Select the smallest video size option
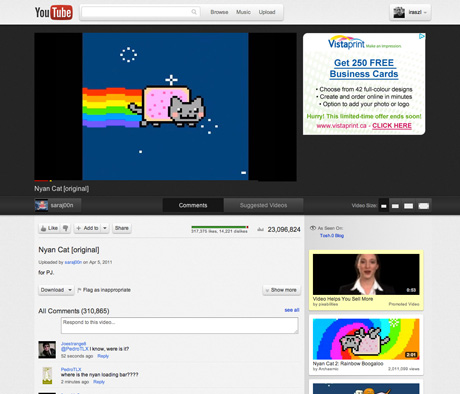Image resolution: width=460 pixels, height=394 pixels. click(x=384, y=206)
